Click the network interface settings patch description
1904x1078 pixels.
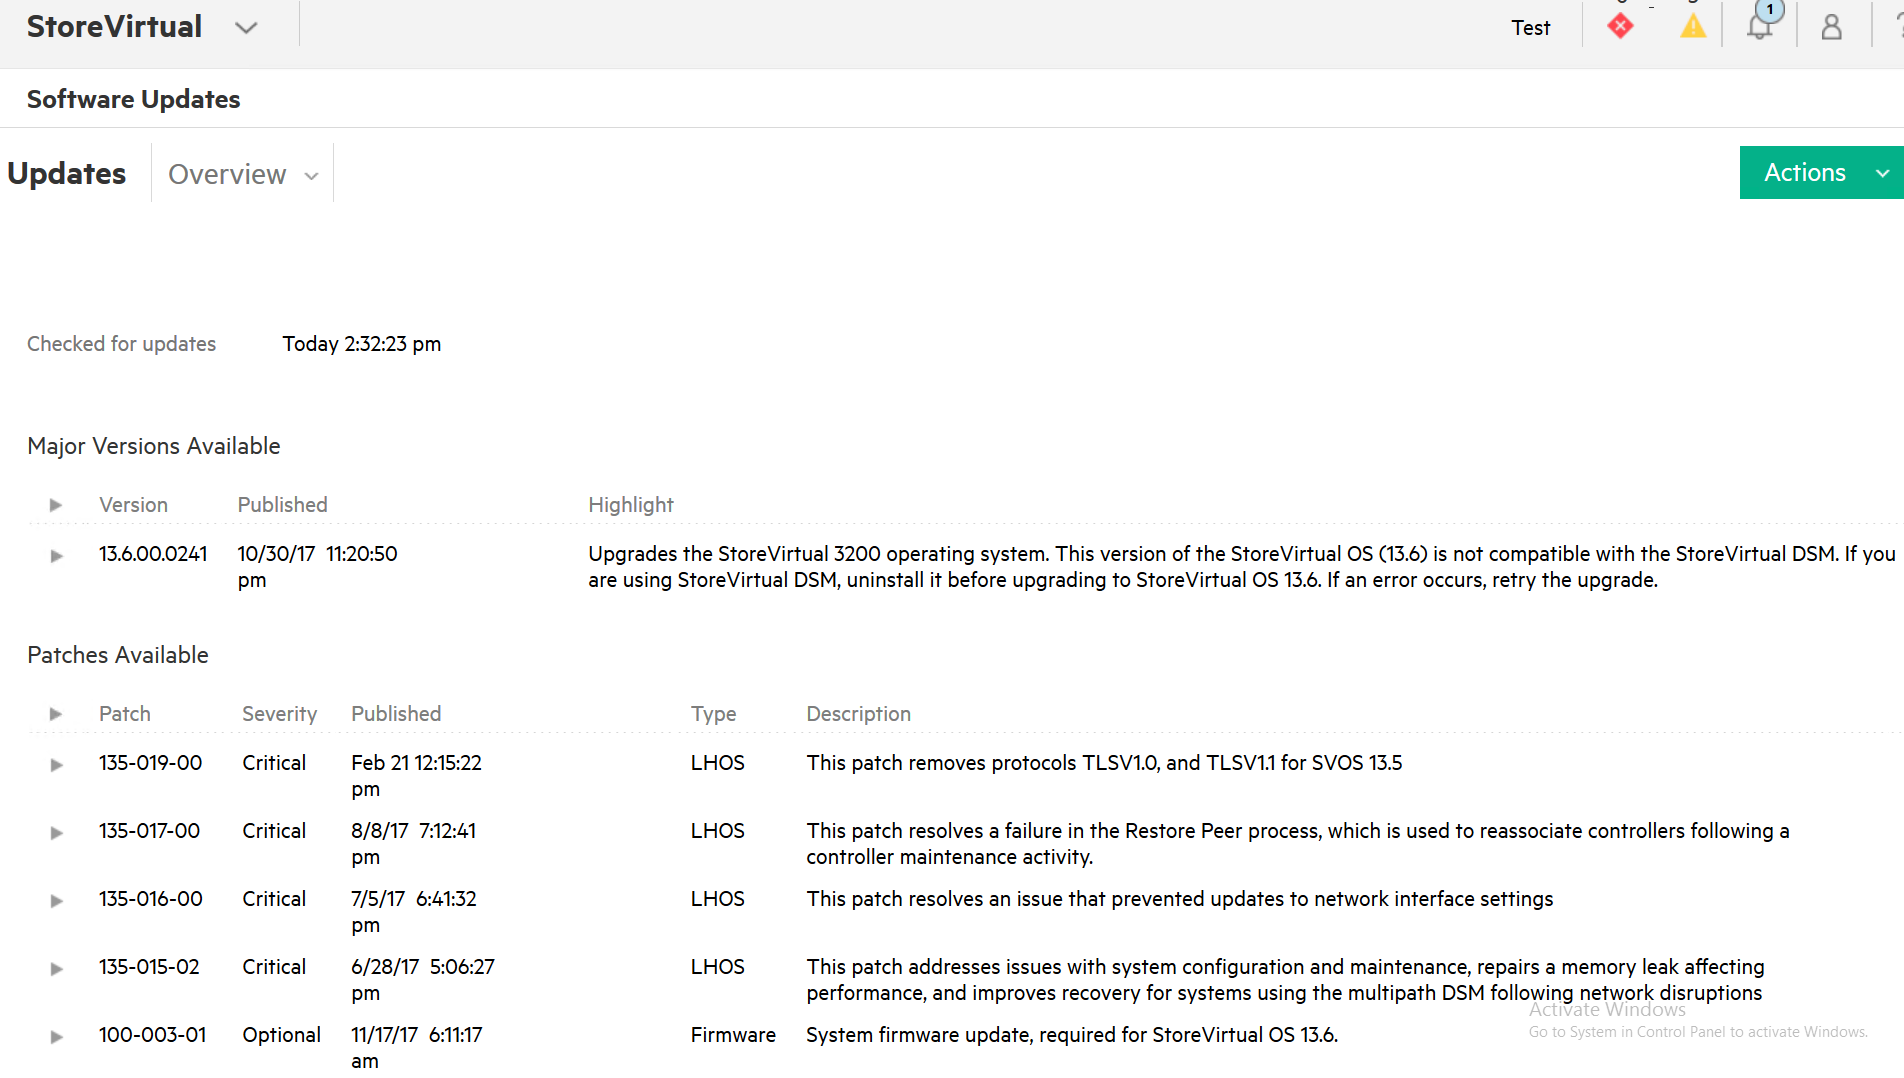1180,899
